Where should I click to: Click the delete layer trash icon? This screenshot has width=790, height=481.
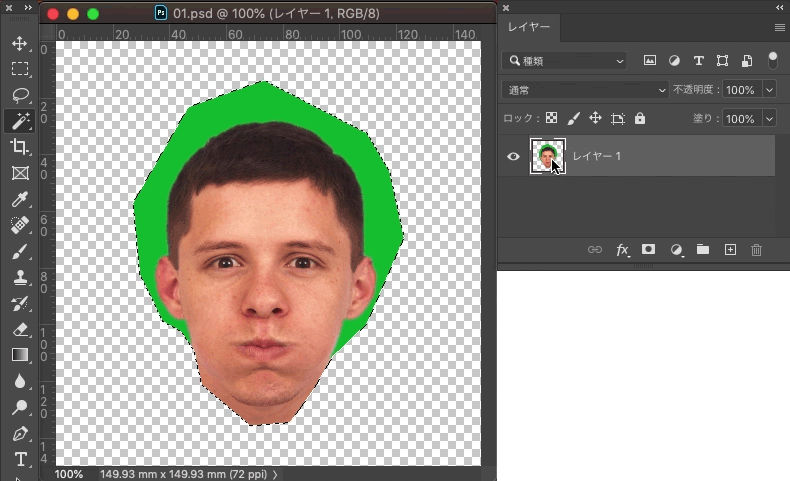(x=756, y=250)
